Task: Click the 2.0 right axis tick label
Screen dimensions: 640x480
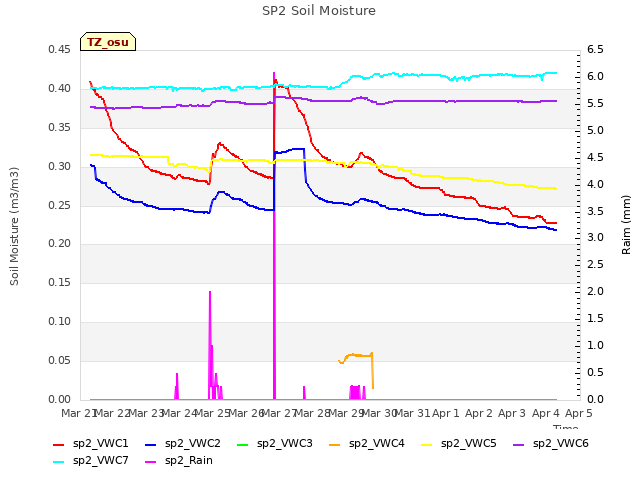Action: pos(595,291)
